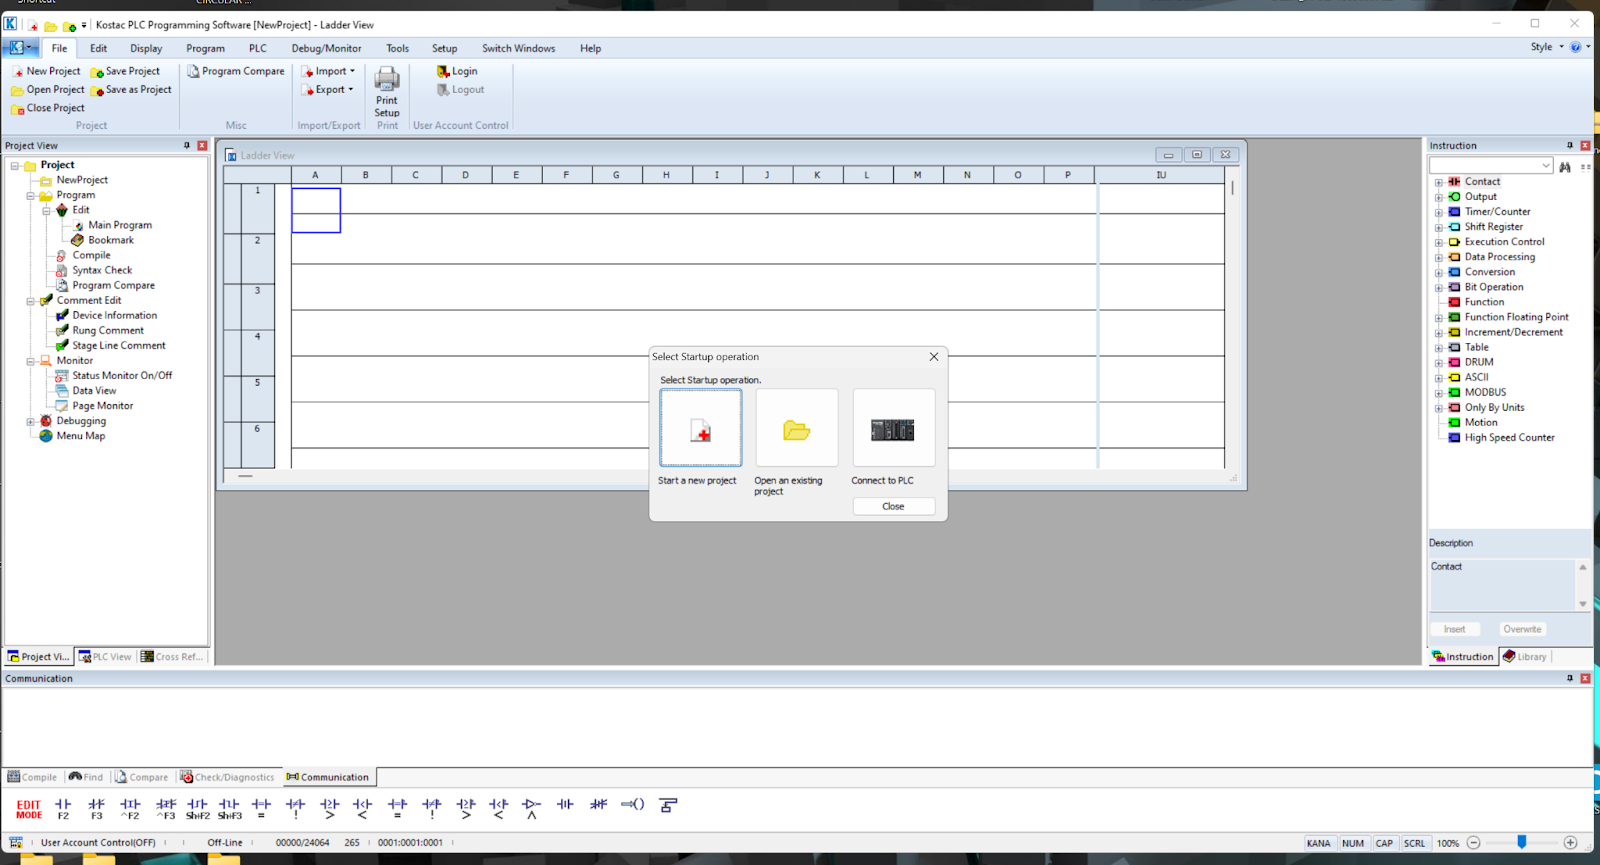This screenshot has height=865, width=1600.
Task: Click Close button in Startup dialog
Action: click(x=894, y=506)
